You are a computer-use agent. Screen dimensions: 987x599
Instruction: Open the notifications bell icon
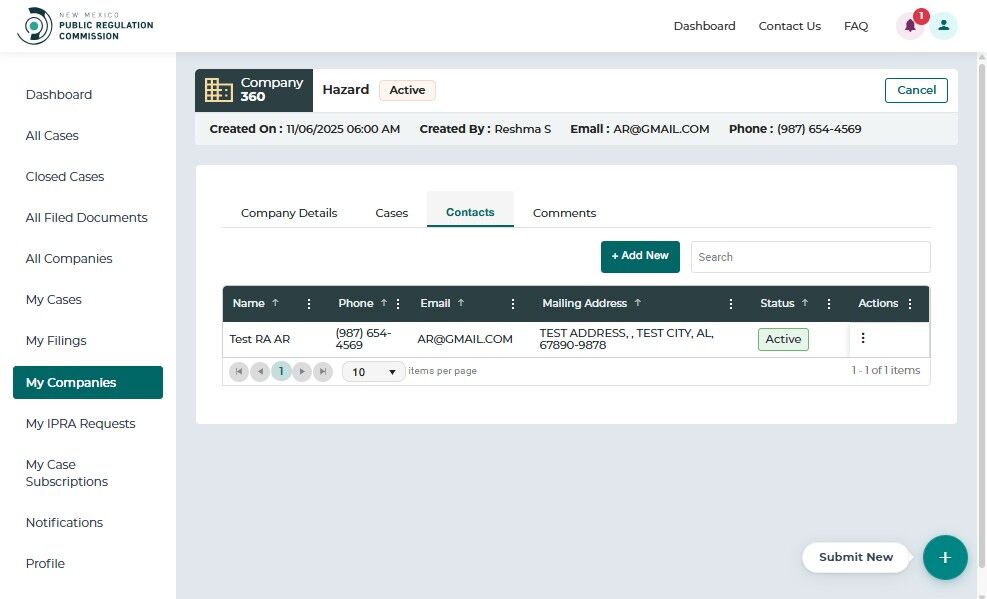coord(910,26)
